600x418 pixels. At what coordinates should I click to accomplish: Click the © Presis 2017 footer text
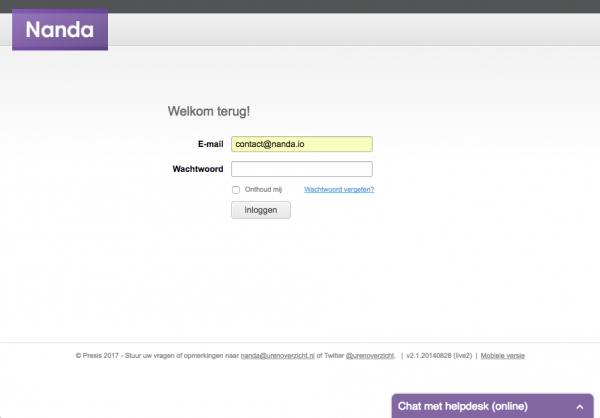click(97, 356)
